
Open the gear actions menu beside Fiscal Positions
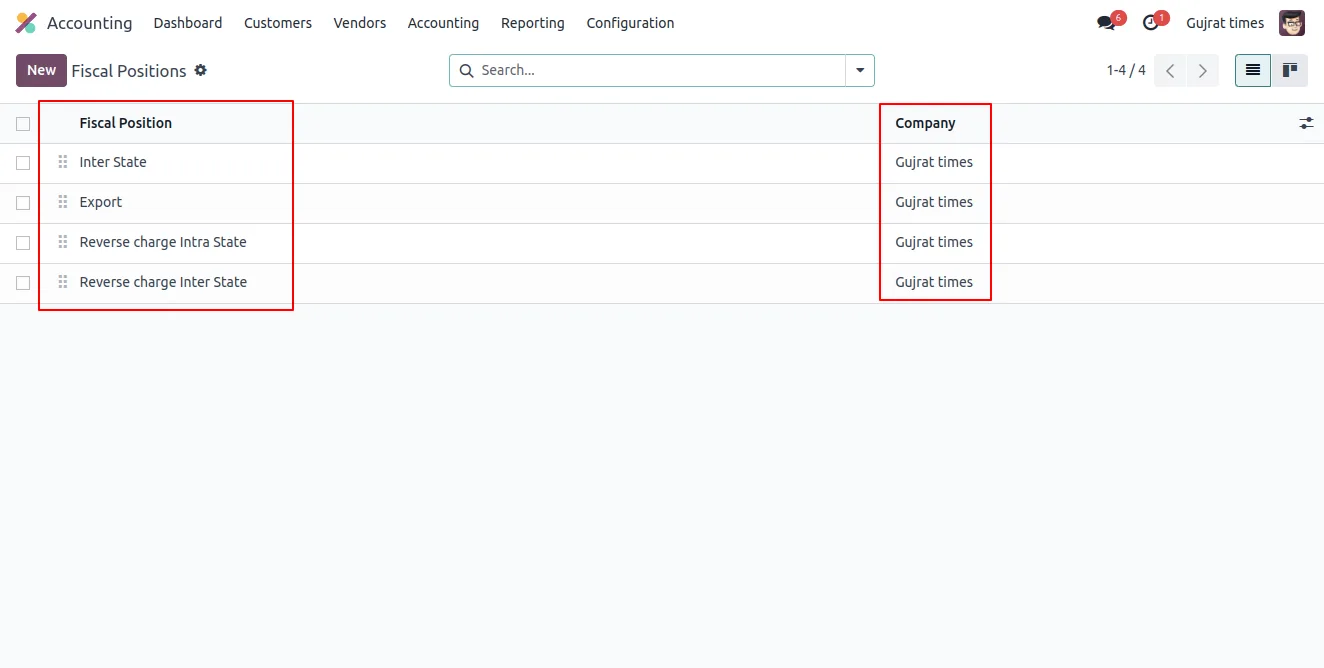(x=201, y=70)
